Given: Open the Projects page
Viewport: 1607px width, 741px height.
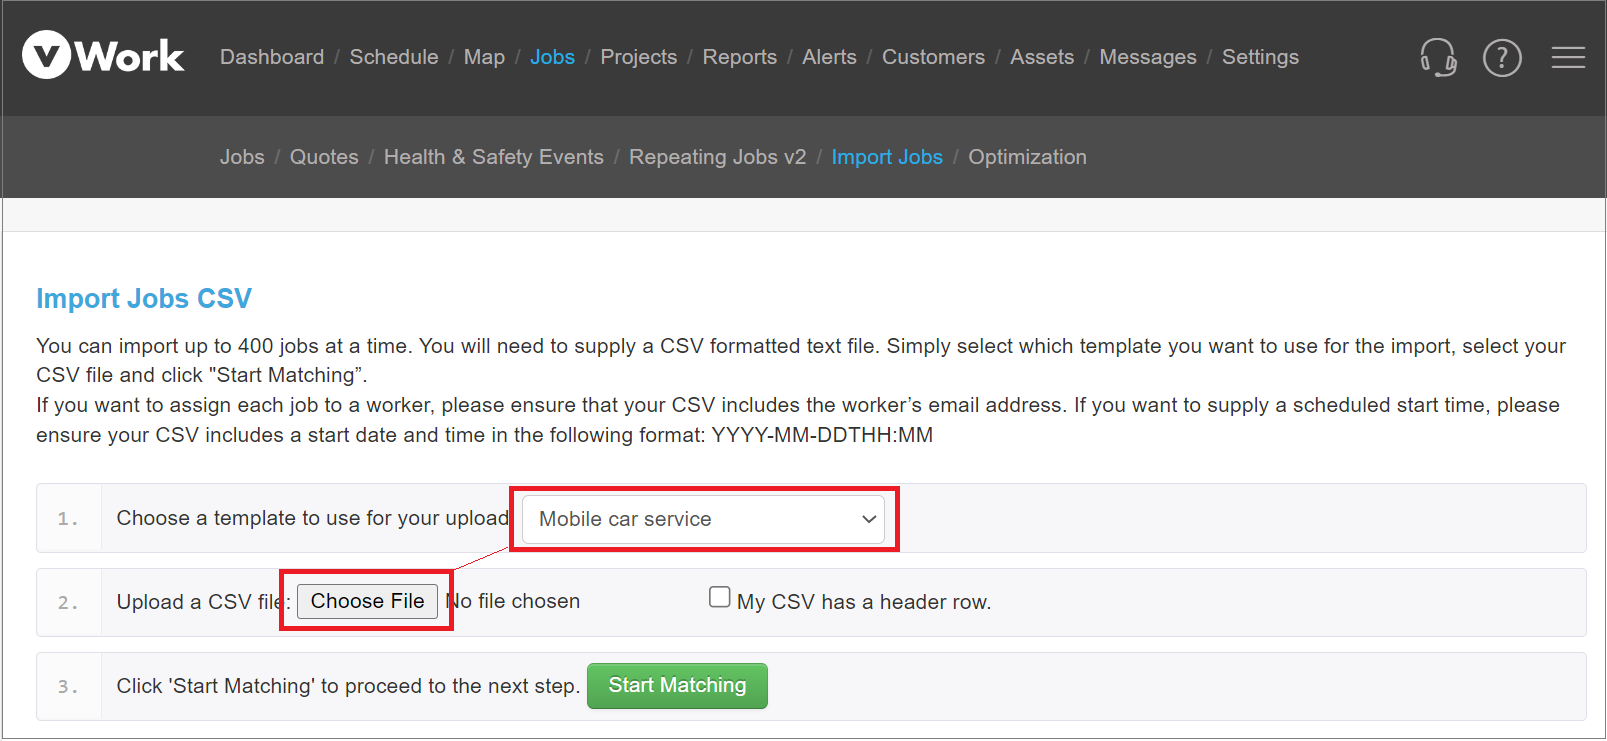Looking at the screenshot, I should coord(639,57).
